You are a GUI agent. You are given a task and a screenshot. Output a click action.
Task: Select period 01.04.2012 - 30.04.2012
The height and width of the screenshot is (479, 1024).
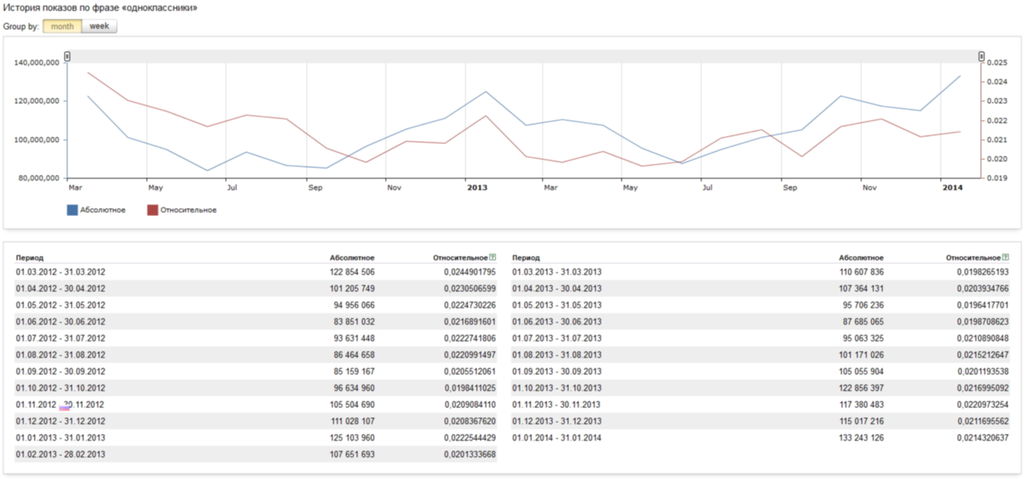[x=61, y=288]
